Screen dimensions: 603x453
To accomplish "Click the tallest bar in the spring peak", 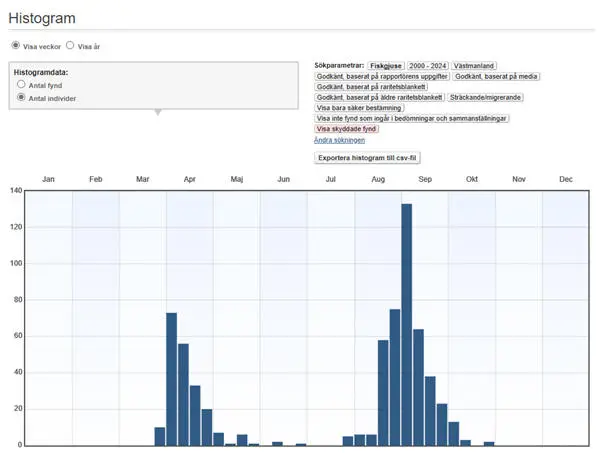I will click(171, 378).
